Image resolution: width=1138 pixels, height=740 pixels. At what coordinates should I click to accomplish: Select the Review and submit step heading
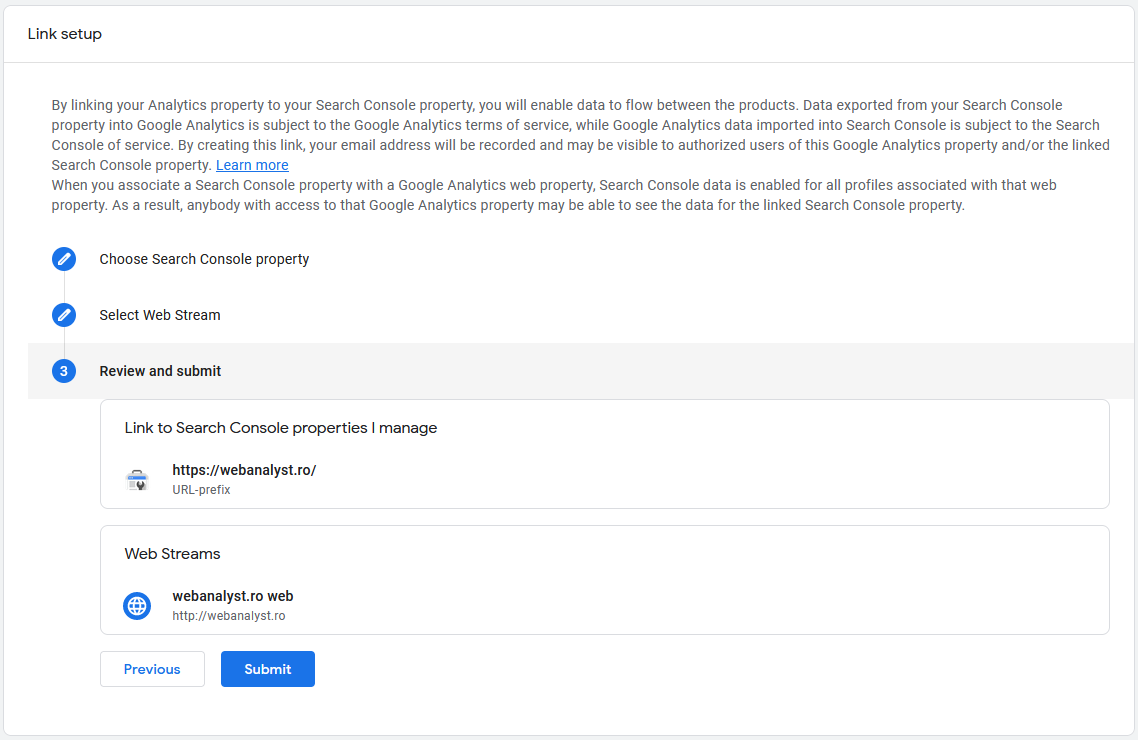160,371
